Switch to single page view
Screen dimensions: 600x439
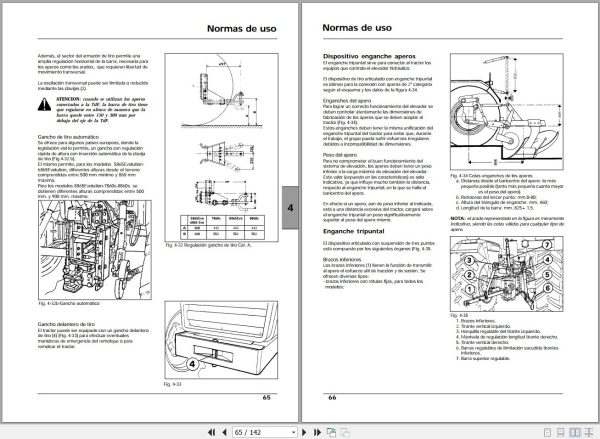click(x=548, y=432)
